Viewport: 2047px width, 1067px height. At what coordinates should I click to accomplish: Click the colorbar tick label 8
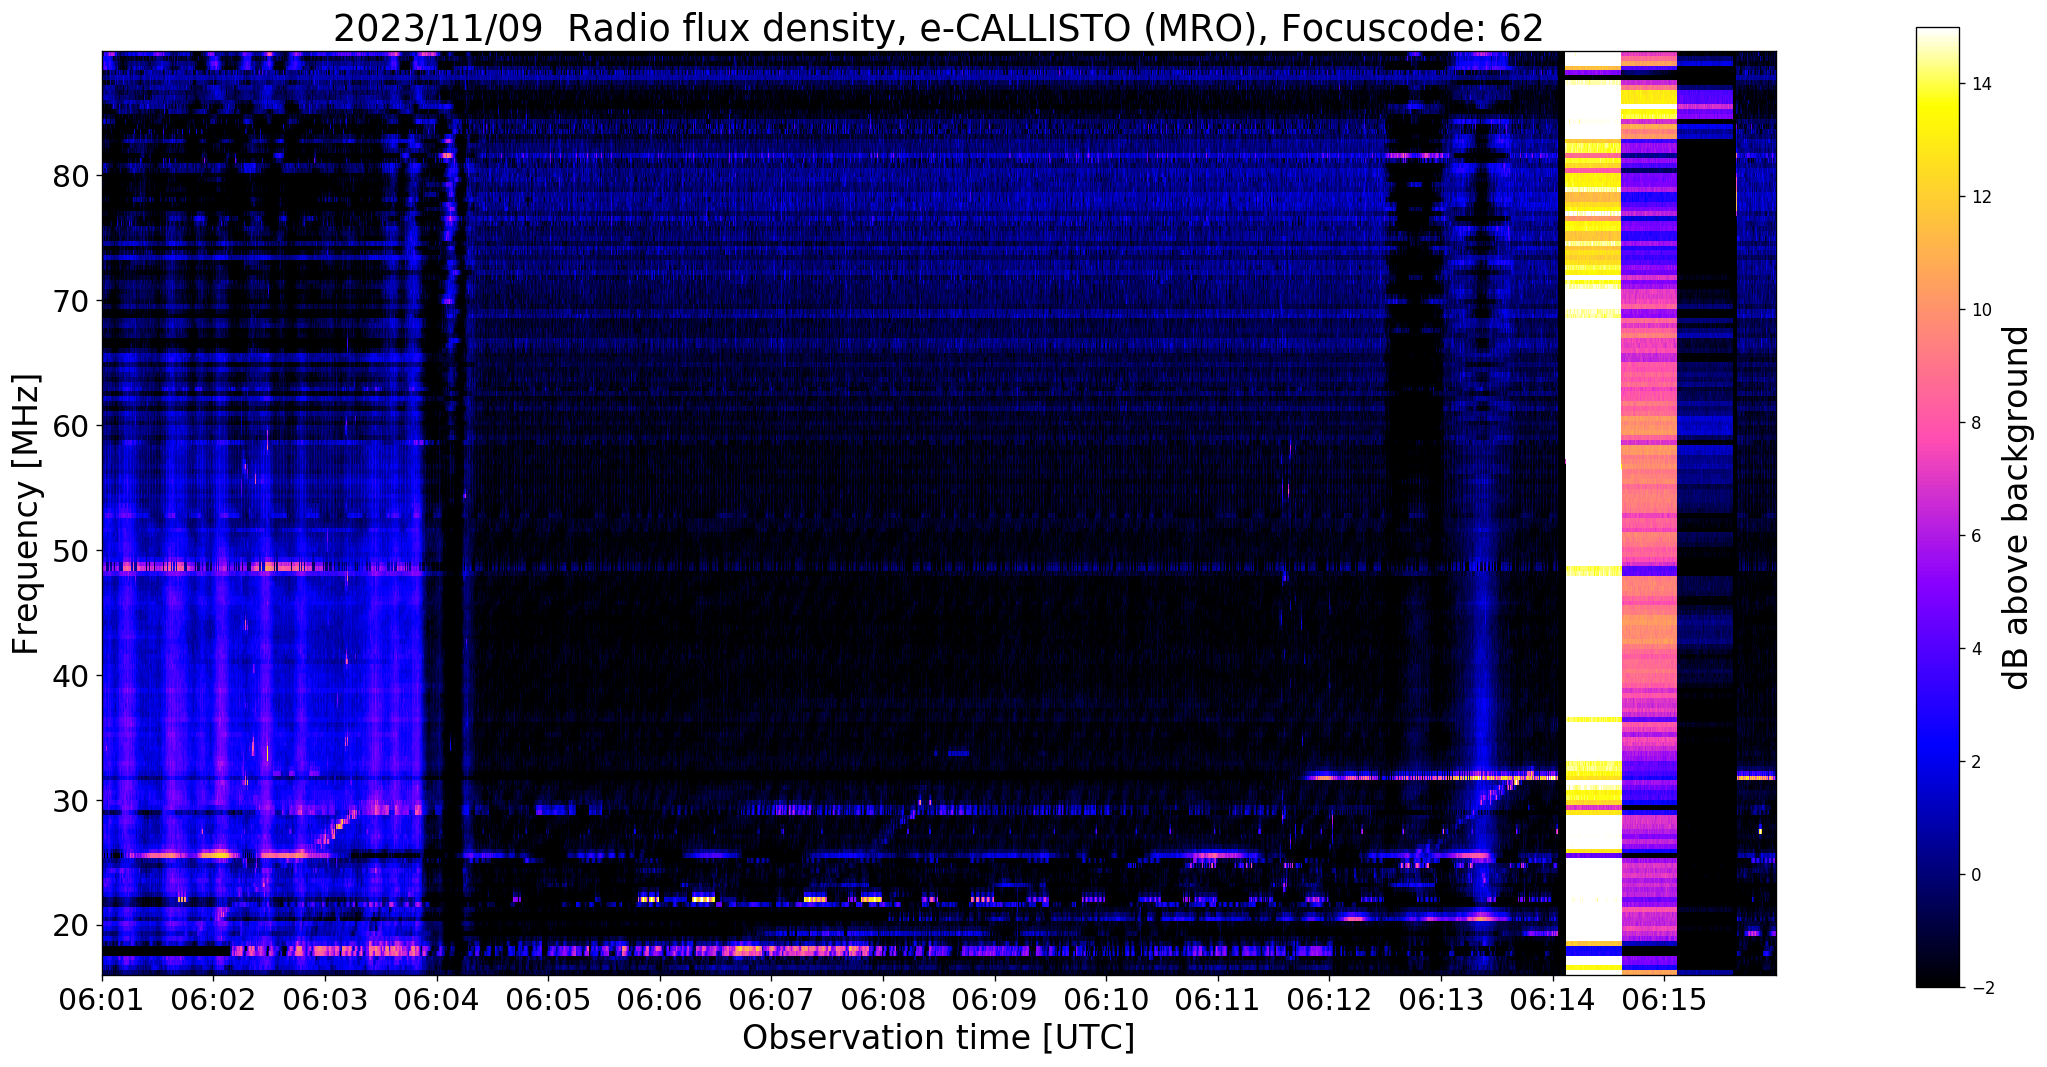tap(1975, 423)
